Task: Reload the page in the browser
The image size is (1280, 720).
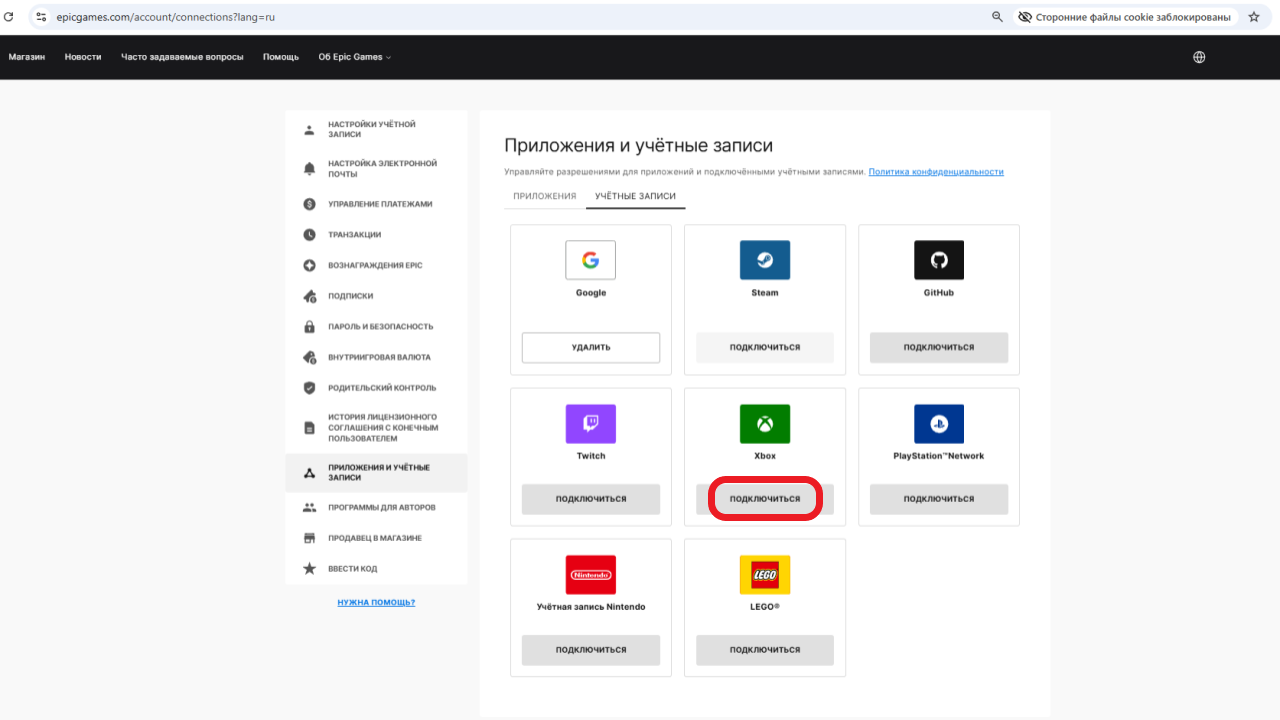Action: [x=9, y=17]
